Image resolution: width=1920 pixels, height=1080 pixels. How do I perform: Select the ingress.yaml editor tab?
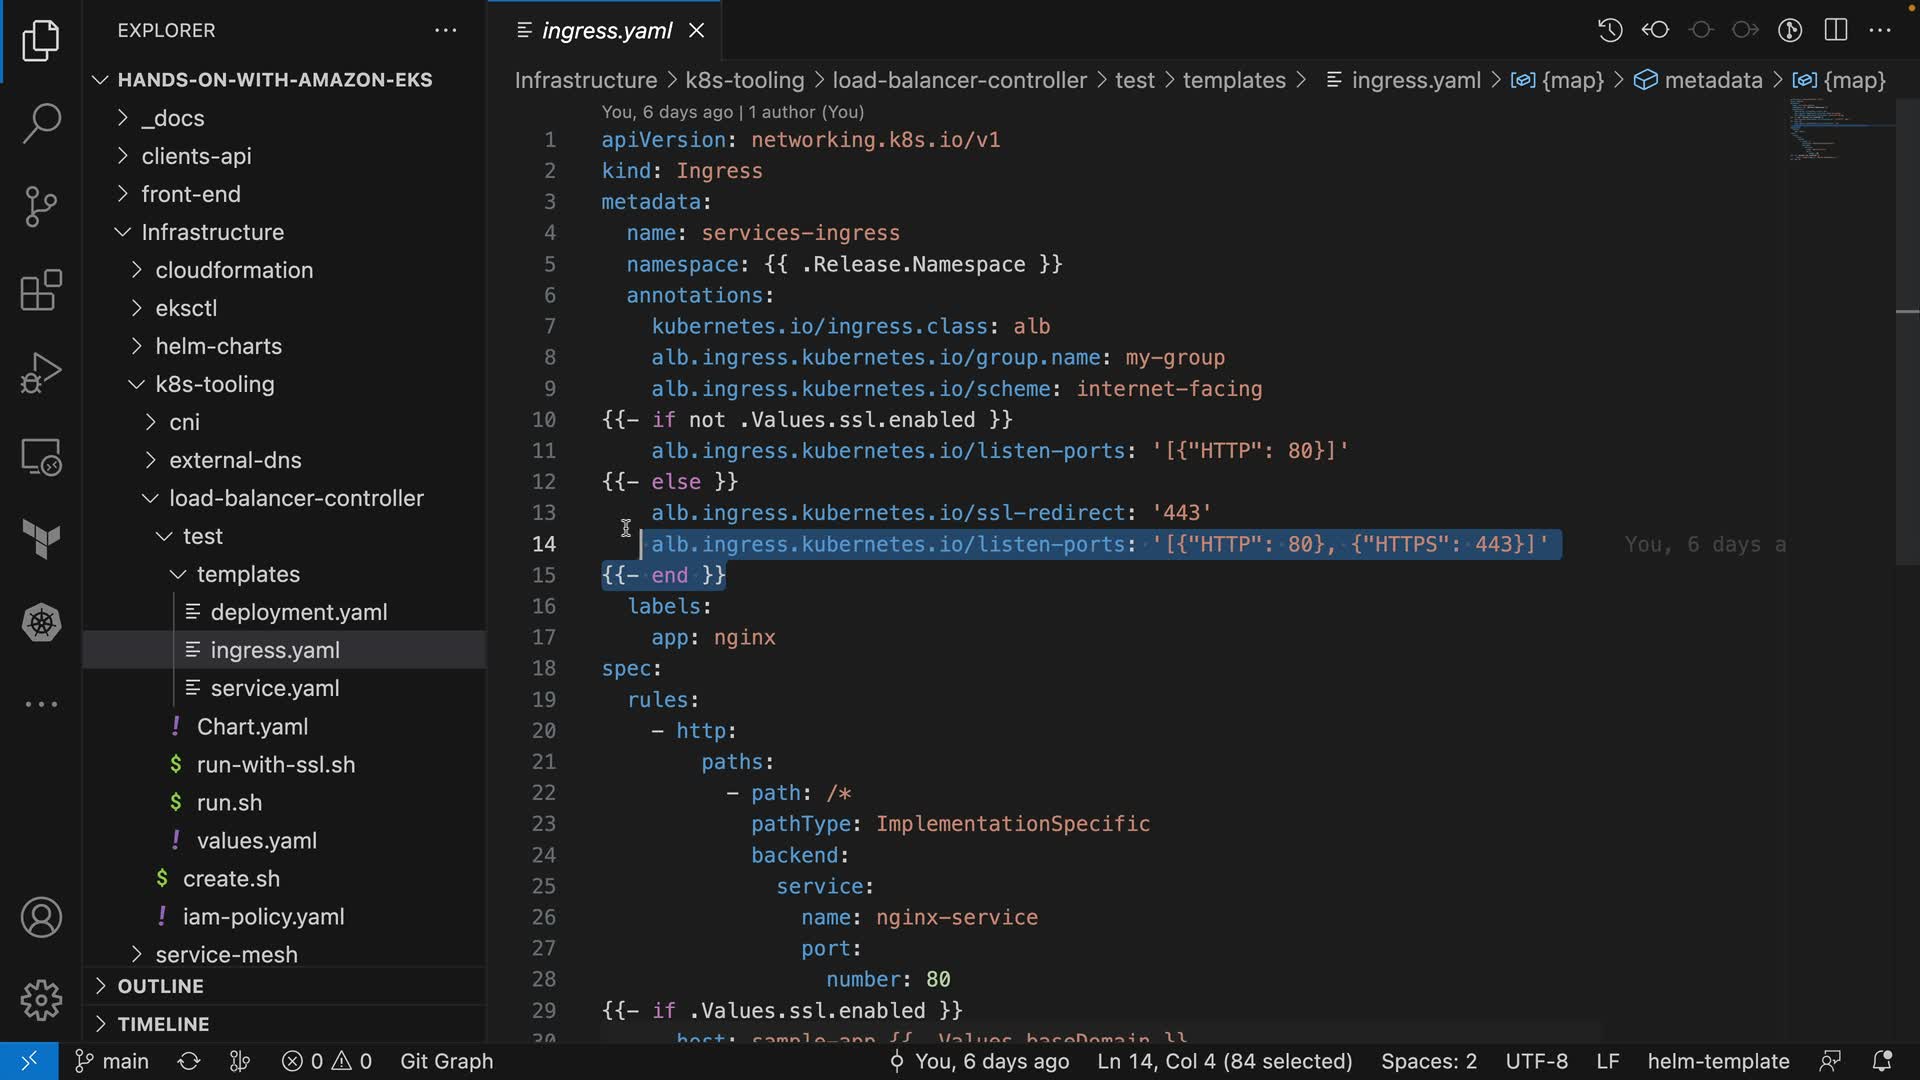pyautogui.click(x=606, y=31)
